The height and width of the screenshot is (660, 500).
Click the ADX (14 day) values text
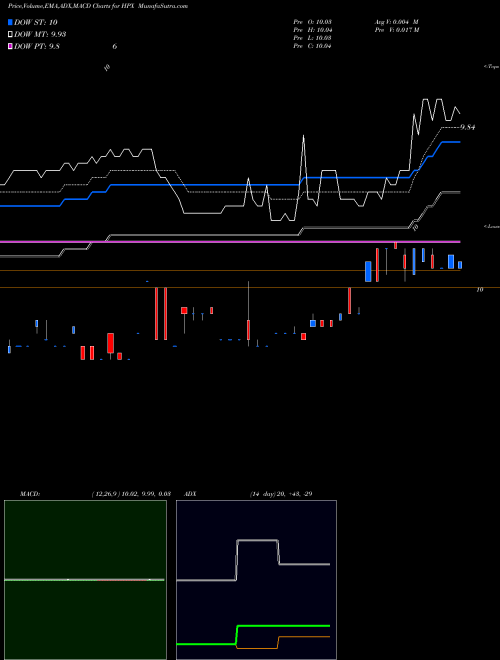coord(281,494)
